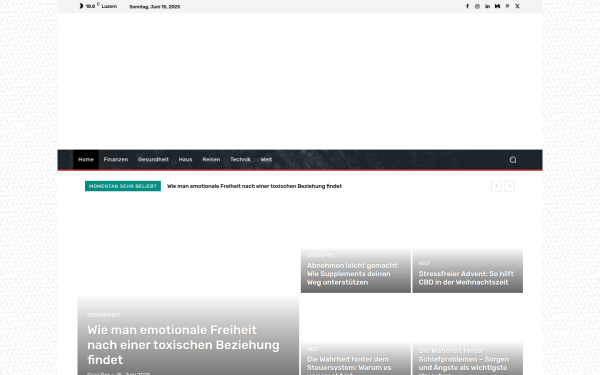
Task: Click Gesundheit category tag above Abnehmen article
Action: click(x=321, y=255)
